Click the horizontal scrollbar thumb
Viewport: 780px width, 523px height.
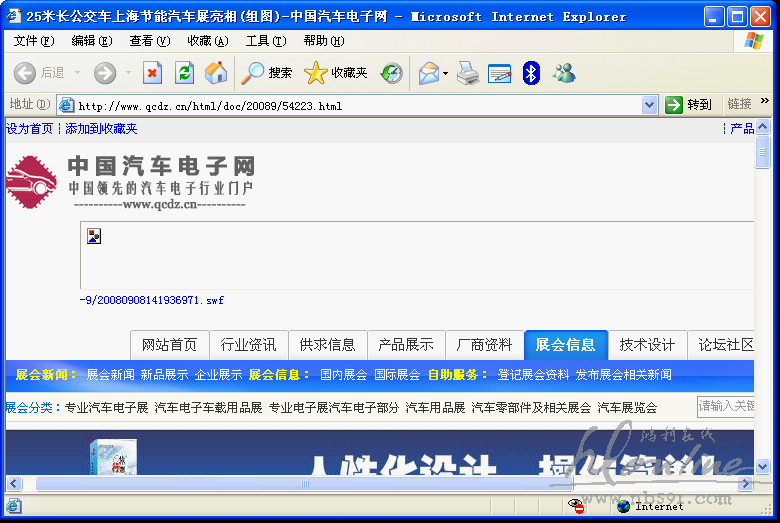click(304, 483)
